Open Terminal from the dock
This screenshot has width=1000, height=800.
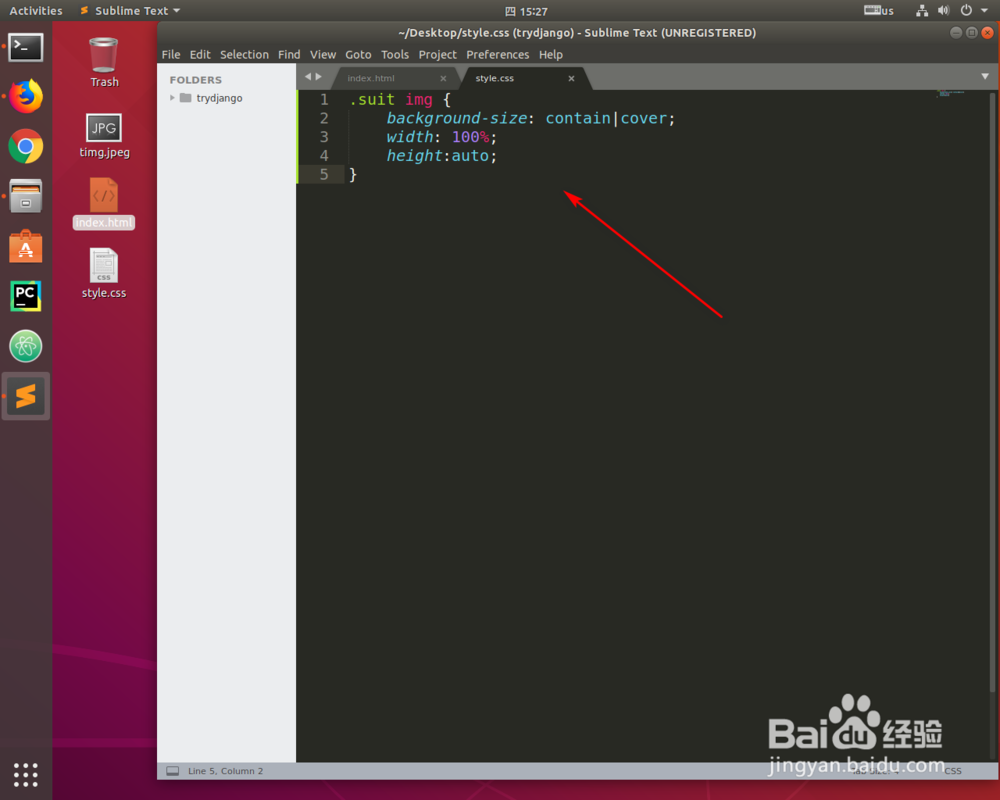click(26, 48)
